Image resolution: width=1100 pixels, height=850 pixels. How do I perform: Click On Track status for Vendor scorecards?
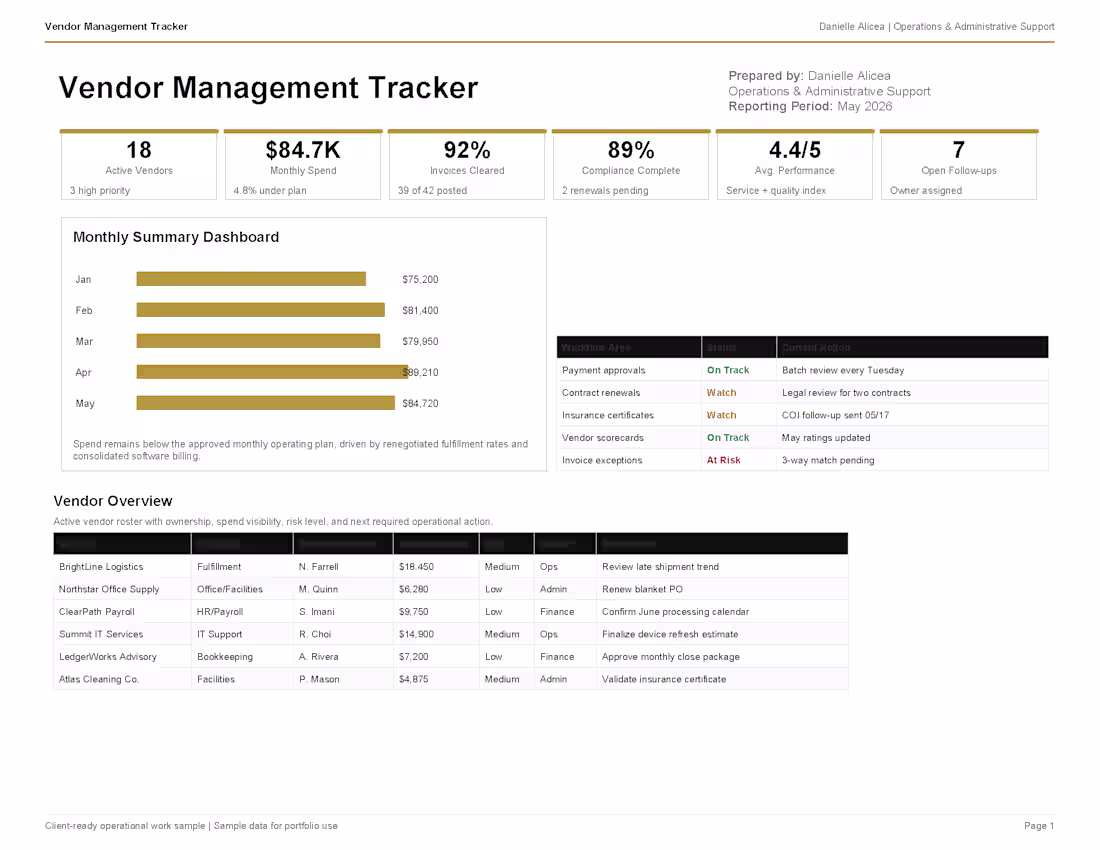point(727,438)
